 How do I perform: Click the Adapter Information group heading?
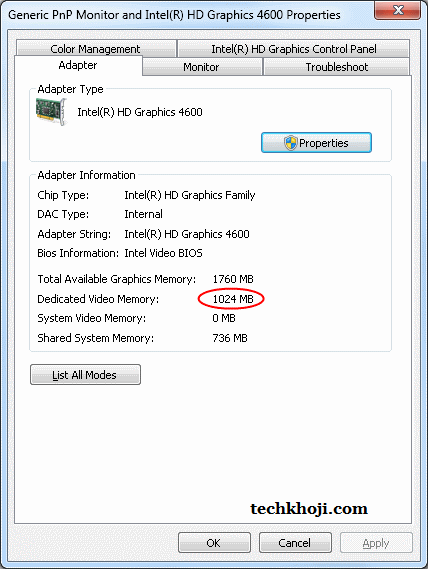[x=86, y=175]
